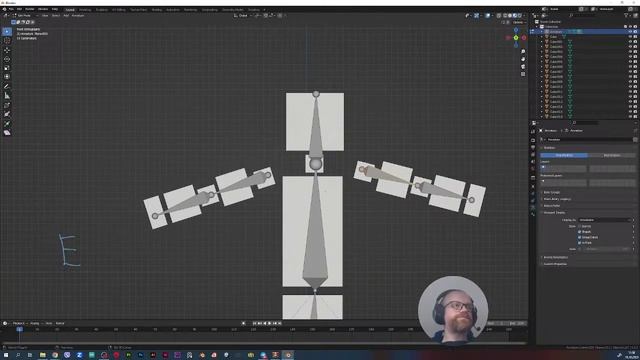Open the Playback menu in the timeline
The height and width of the screenshot is (360, 640).
point(19,323)
